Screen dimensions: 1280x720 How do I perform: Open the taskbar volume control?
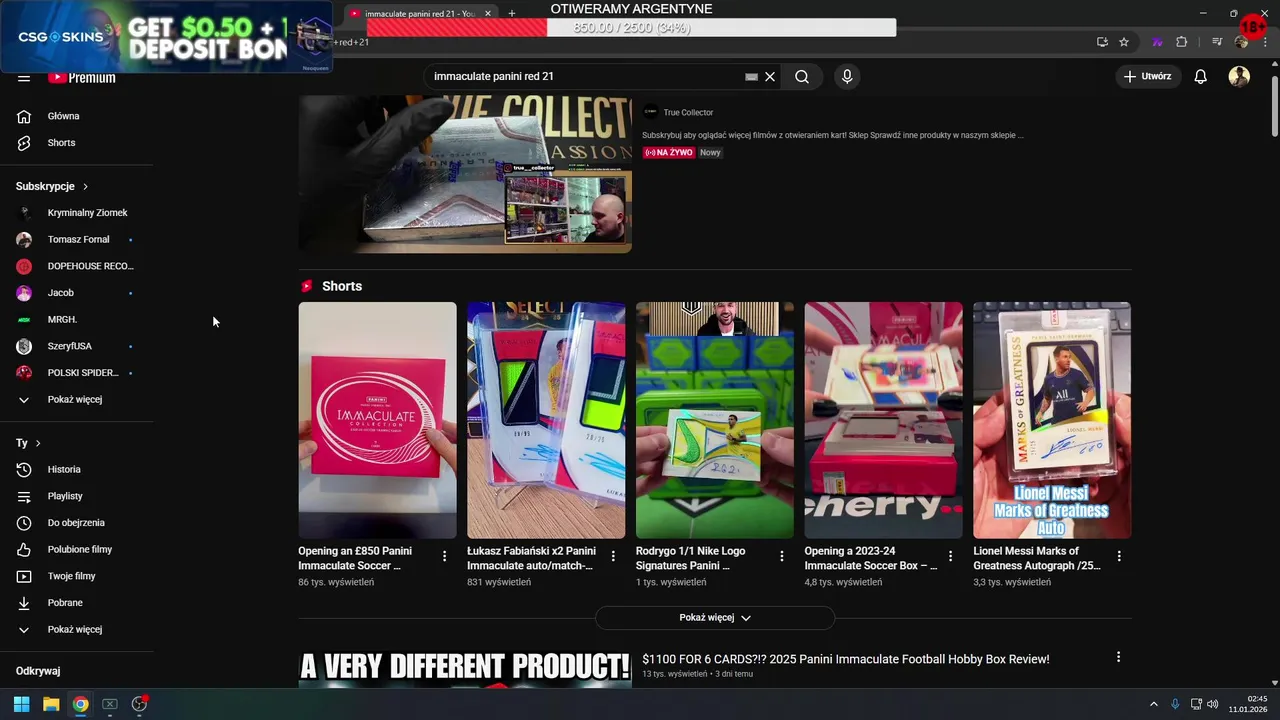click(1212, 704)
